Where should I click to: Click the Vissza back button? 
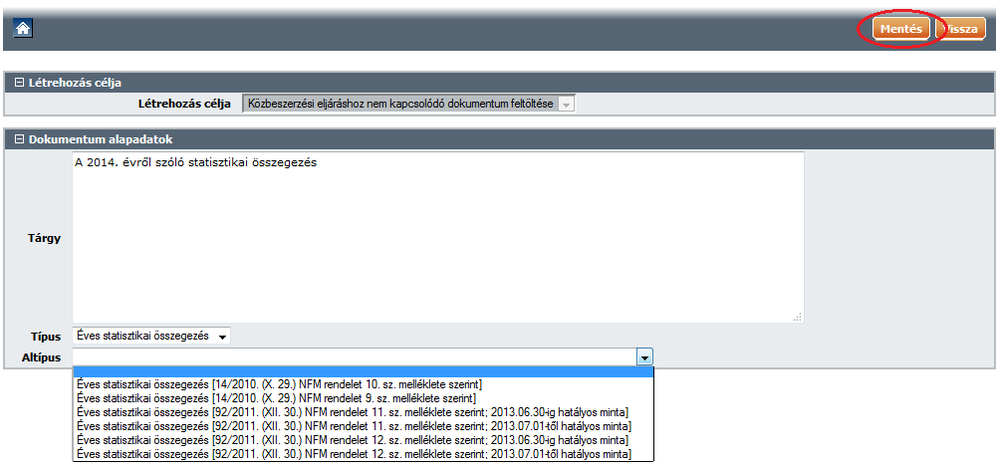(x=959, y=29)
